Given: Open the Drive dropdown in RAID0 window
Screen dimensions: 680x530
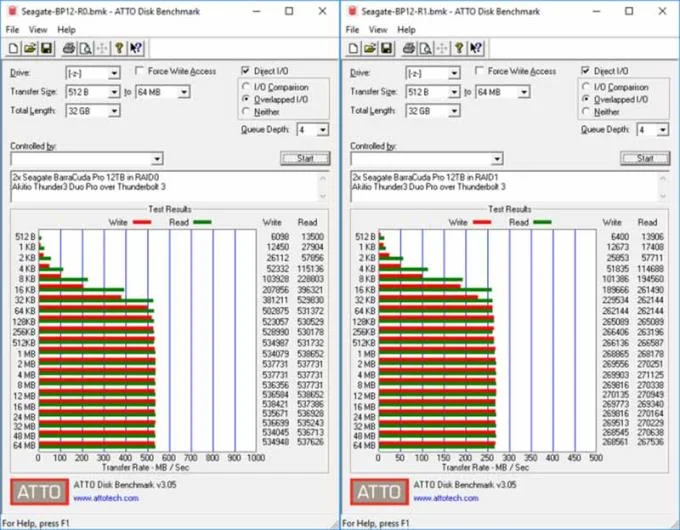Looking at the screenshot, I should pos(93,73).
